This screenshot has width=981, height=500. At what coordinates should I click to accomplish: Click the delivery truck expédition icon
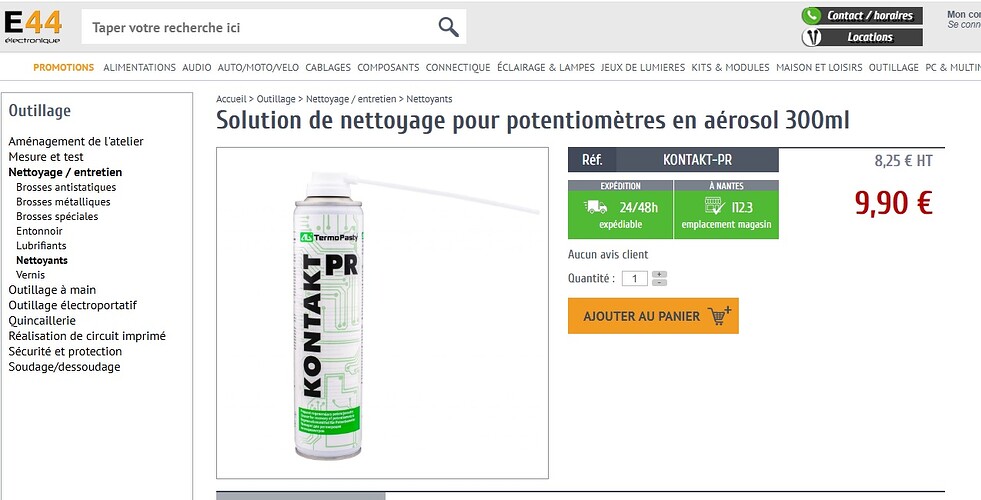coord(595,207)
